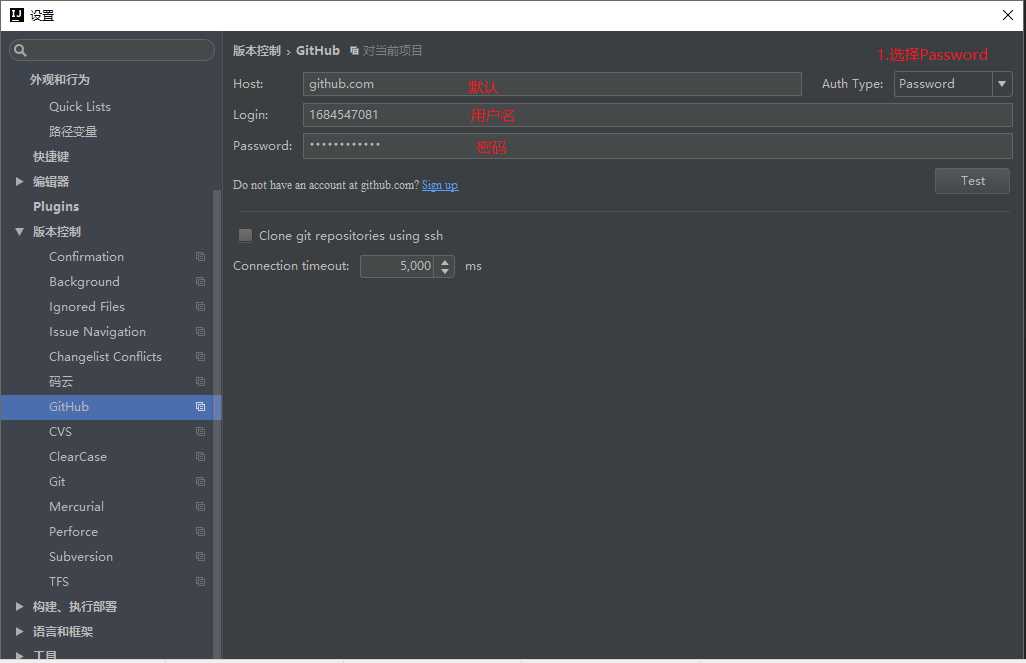
Task: Click the Connection timeout value field
Action: click(397, 266)
